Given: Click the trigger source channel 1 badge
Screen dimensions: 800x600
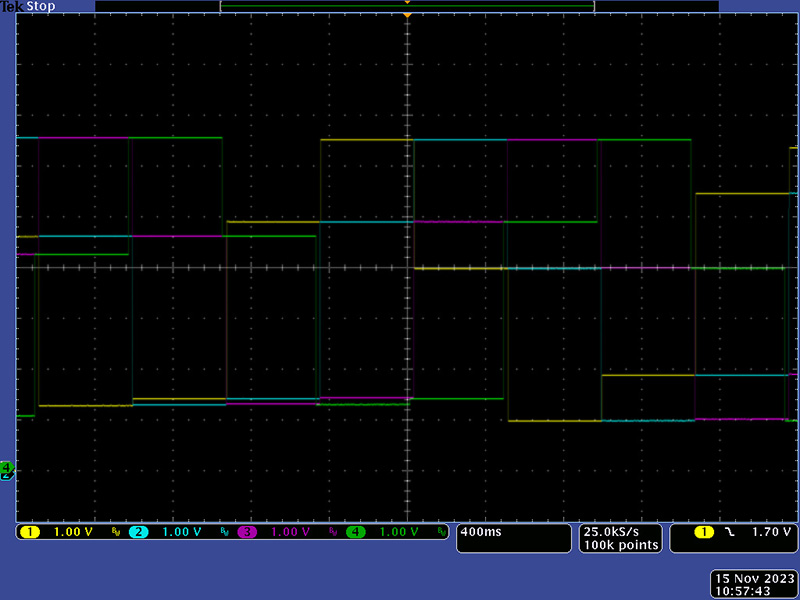Looking at the screenshot, I should pos(704,532).
